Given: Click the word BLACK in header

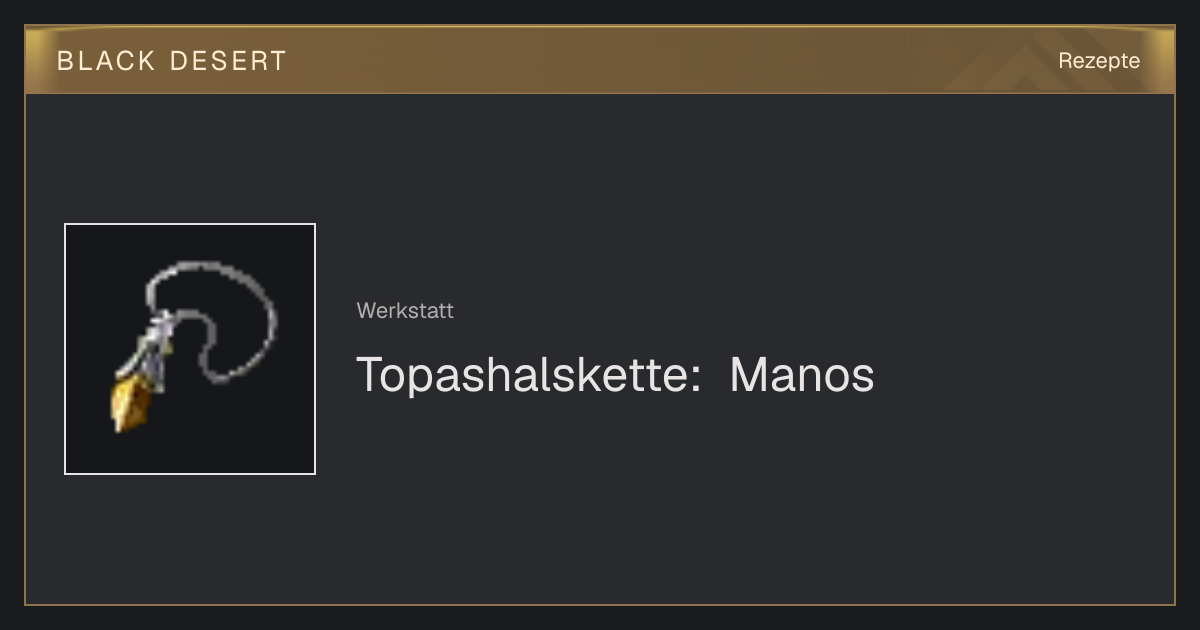Looking at the screenshot, I should [106, 61].
